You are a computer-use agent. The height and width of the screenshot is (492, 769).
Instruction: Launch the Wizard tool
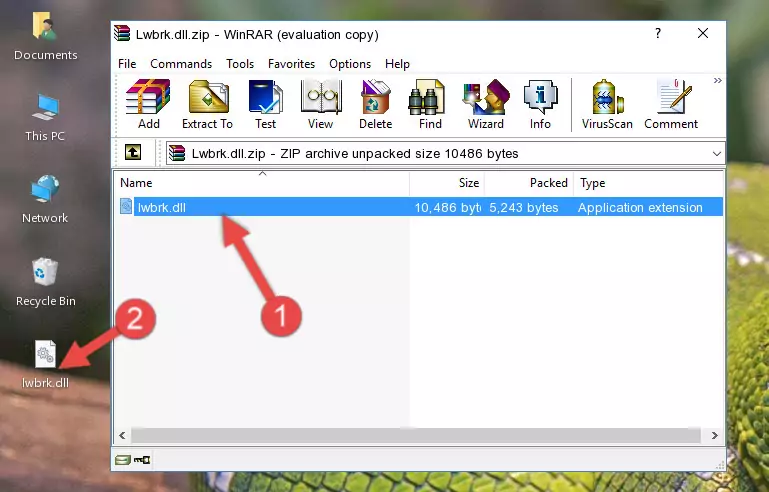point(486,104)
